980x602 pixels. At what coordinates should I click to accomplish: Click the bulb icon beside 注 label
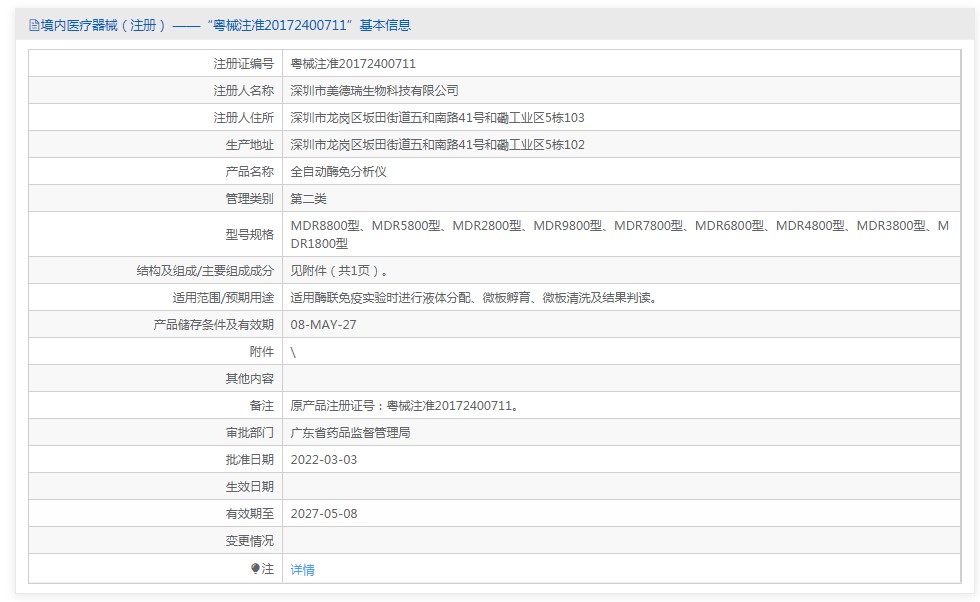tap(255, 568)
